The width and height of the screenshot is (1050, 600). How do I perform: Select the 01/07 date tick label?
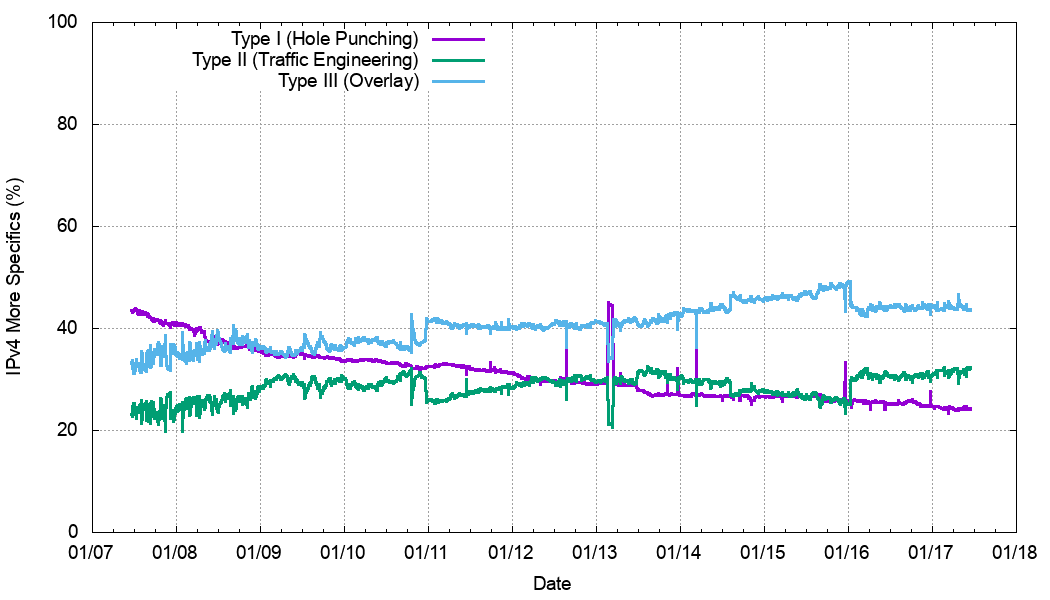coord(92,552)
